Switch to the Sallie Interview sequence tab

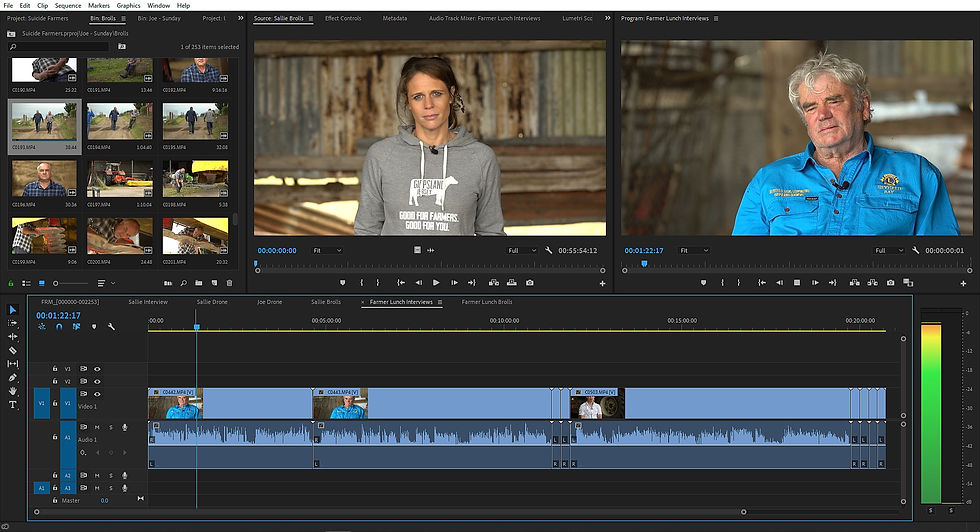point(148,301)
